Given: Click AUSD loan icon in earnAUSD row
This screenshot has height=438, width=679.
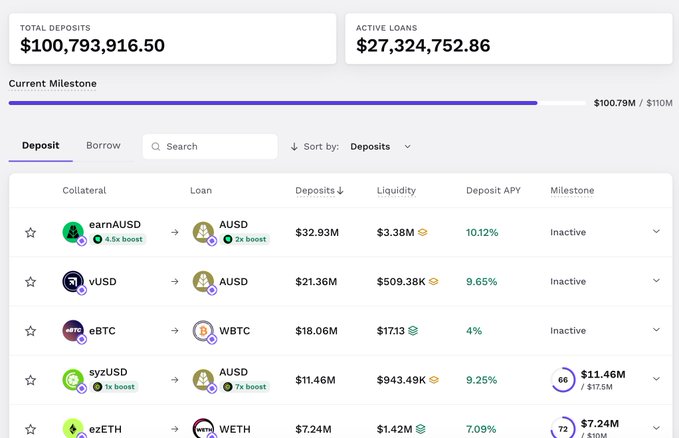Looking at the screenshot, I should pos(203,232).
